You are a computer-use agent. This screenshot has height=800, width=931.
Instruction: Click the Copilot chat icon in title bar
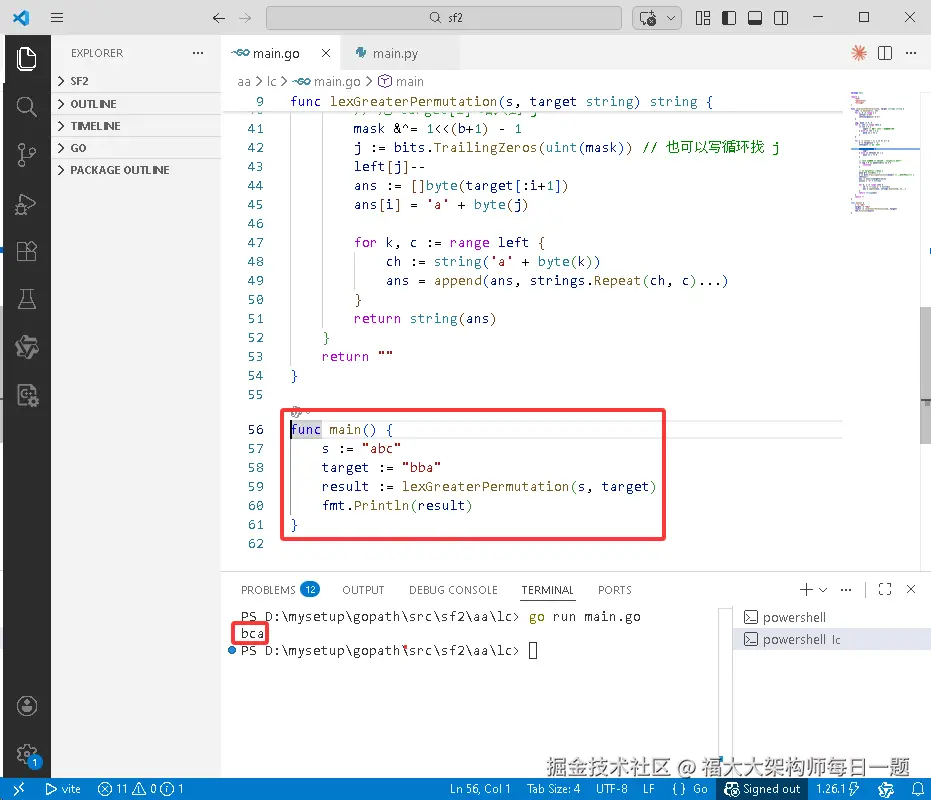point(647,18)
